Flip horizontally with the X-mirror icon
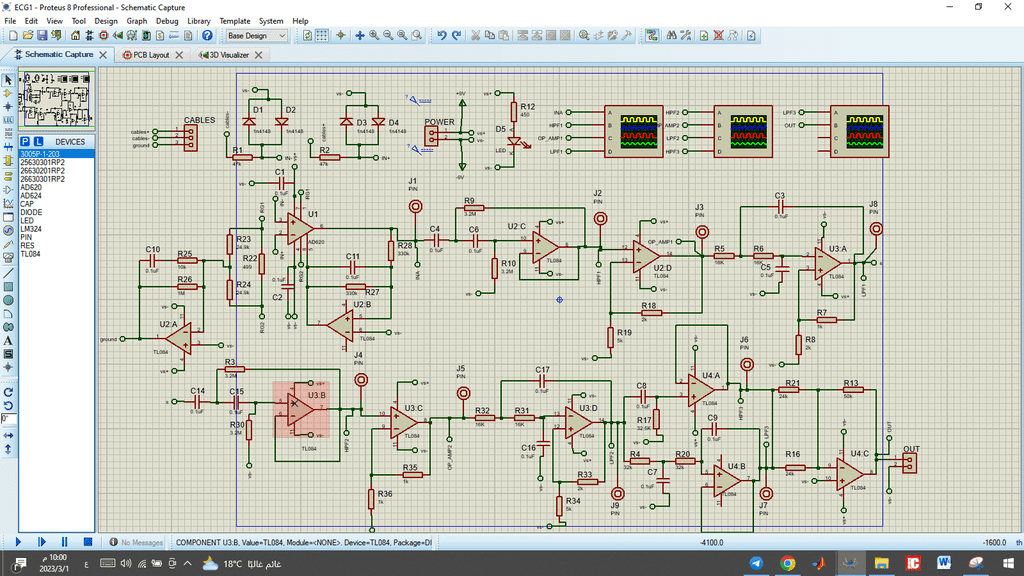This screenshot has width=1024, height=576. coord(8,435)
